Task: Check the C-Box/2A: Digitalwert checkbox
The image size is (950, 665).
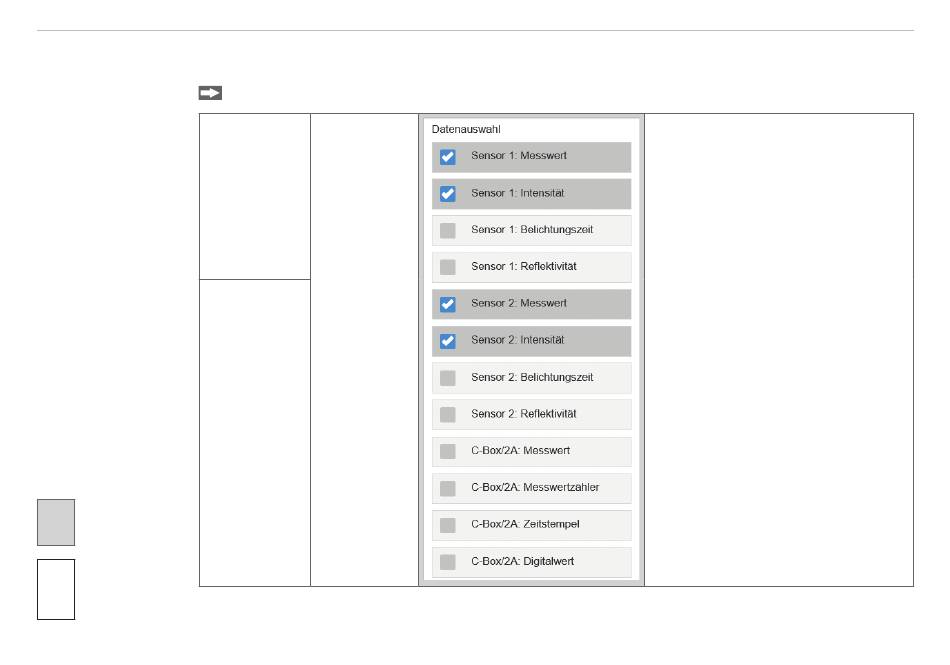Action: point(448,561)
